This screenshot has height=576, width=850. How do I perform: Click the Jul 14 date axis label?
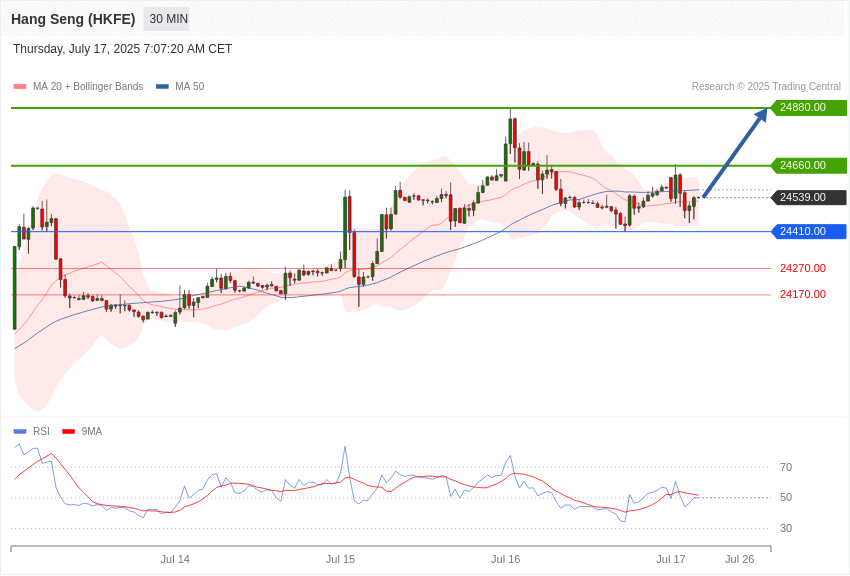175,559
